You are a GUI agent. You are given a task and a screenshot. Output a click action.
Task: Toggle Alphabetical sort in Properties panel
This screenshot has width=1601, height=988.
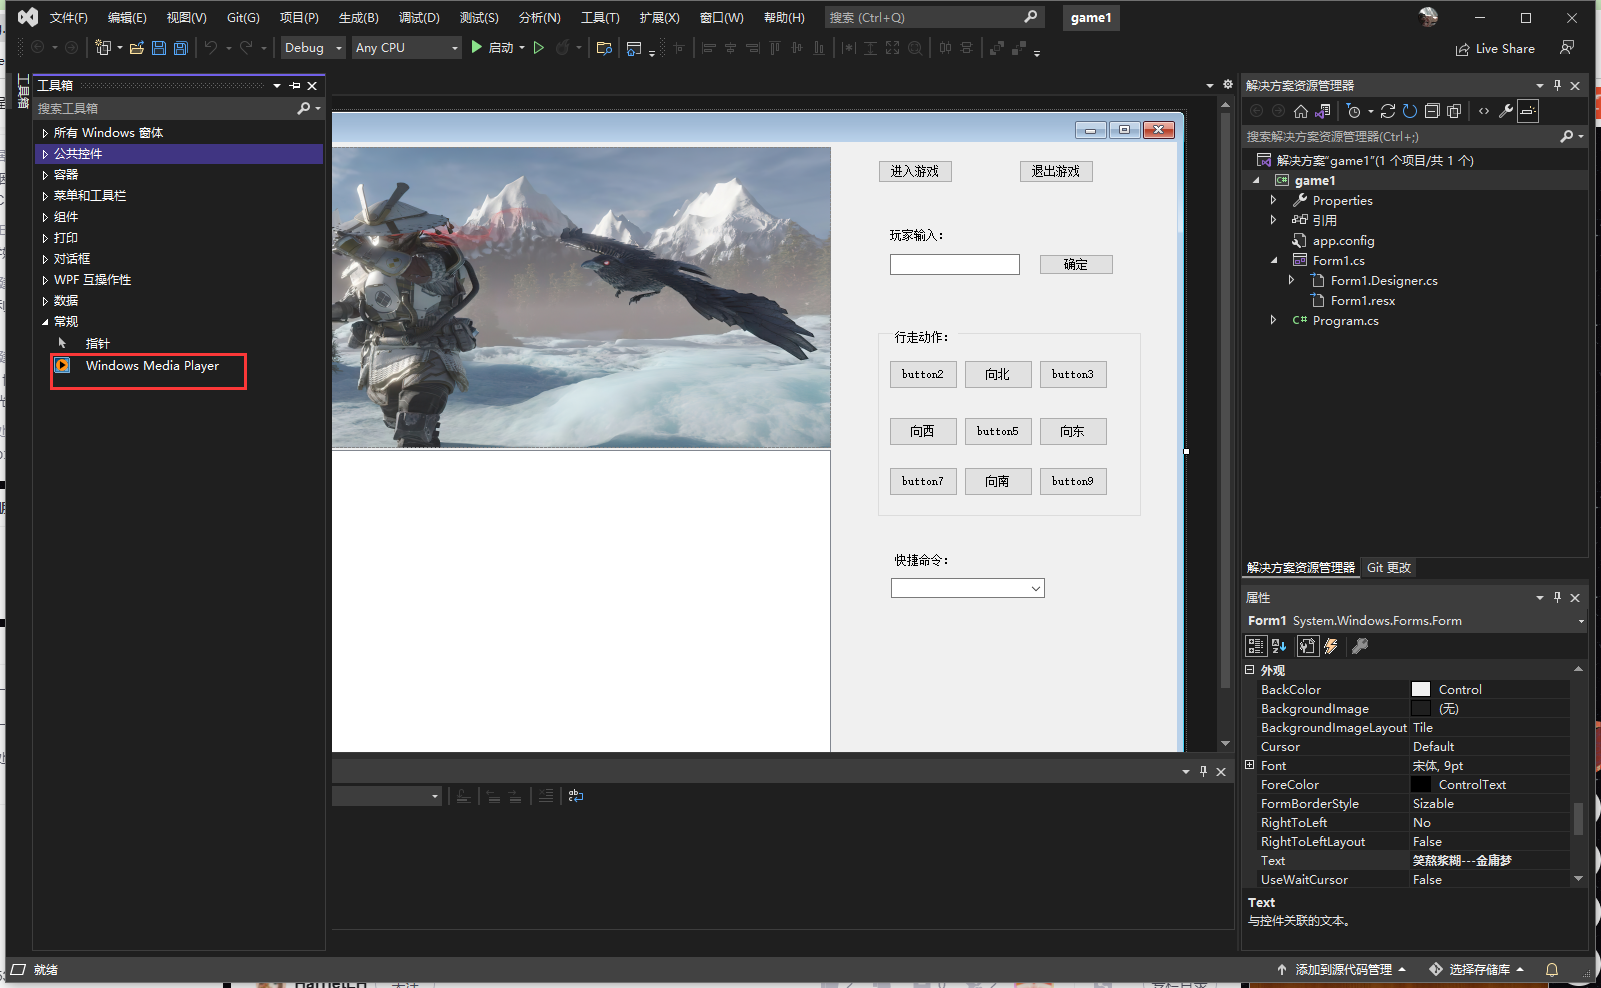point(1279,647)
